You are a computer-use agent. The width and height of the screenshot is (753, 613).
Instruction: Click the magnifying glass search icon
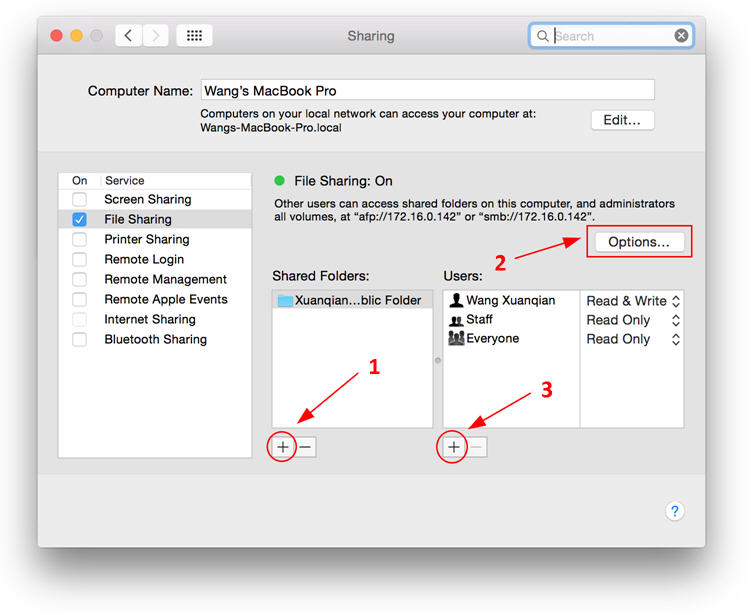click(x=542, y=36)
